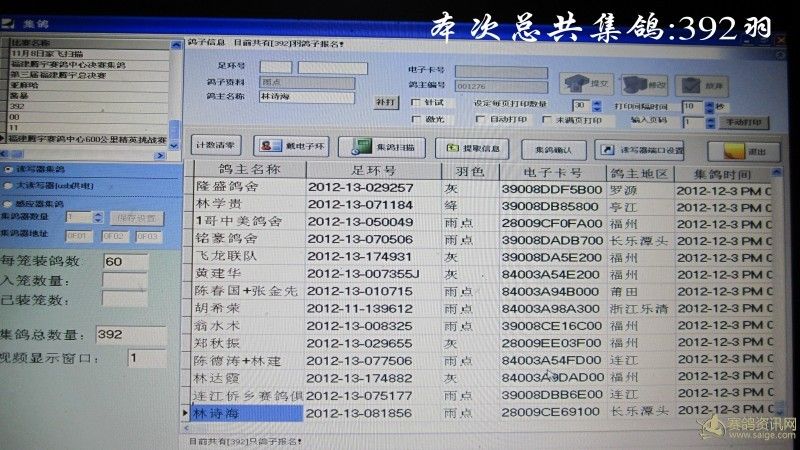Start 集鸽扫描 scanning
800x450 pixels.
376,148
